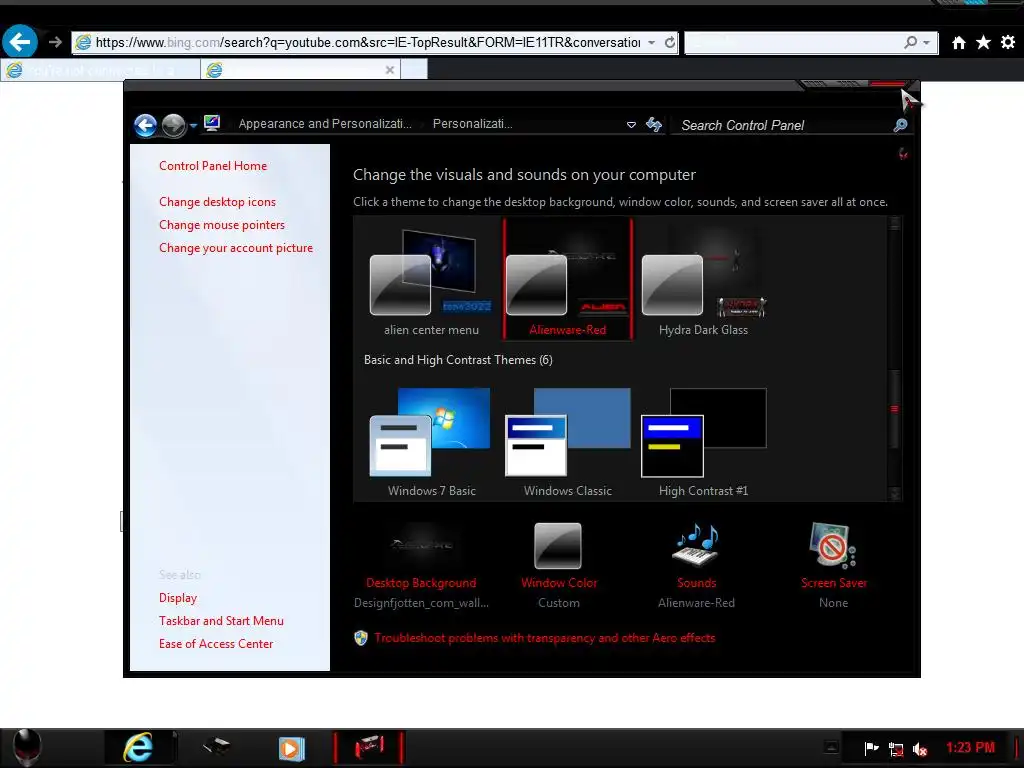Click theme list scrollbar up arrow
Image resolution: width=1024 pixels, height=768 pixels.
click(895, 223)
